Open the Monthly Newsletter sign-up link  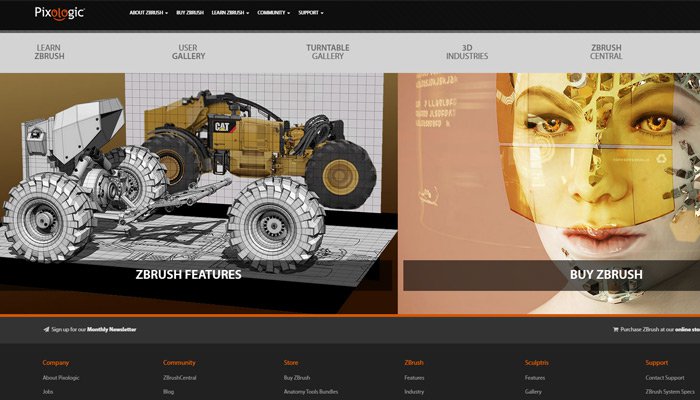tap(112, 329)
